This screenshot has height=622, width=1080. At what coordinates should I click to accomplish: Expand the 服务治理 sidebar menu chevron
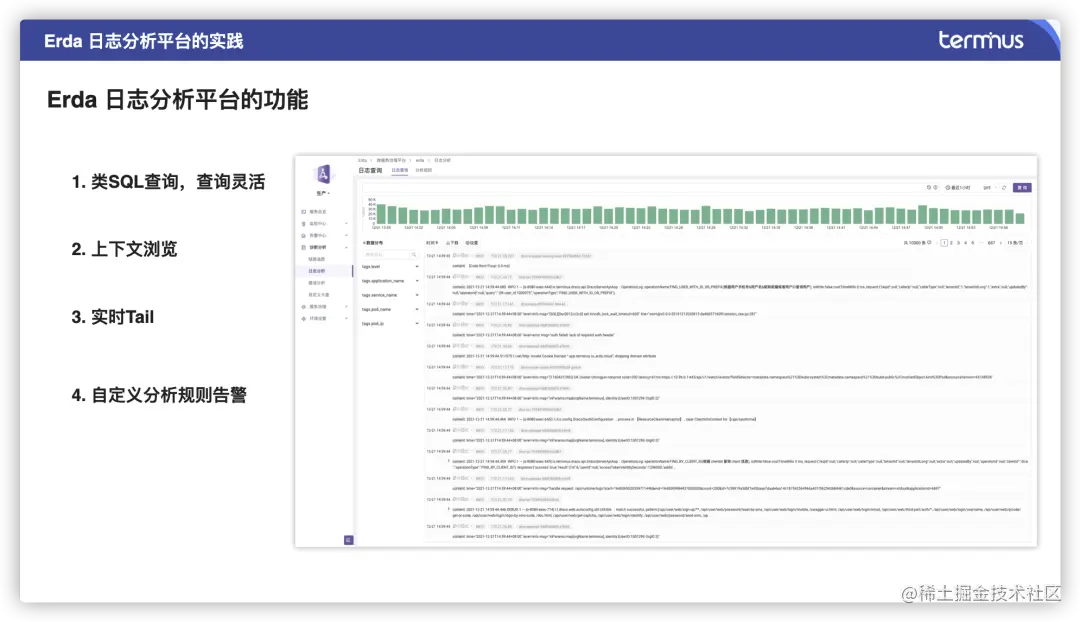pos(346,307)
